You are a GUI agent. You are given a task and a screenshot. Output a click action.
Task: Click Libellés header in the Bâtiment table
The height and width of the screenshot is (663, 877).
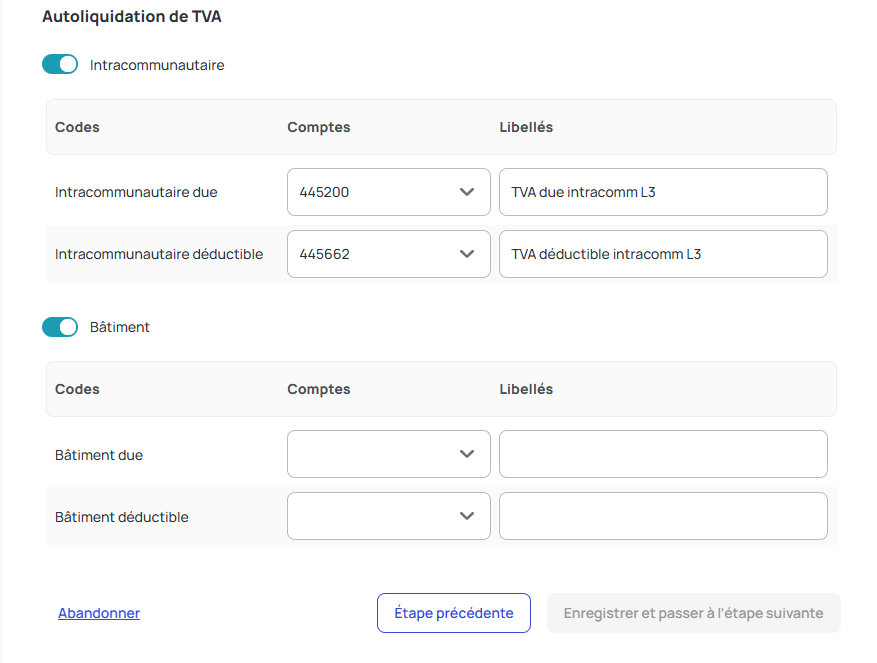(526, 389)
